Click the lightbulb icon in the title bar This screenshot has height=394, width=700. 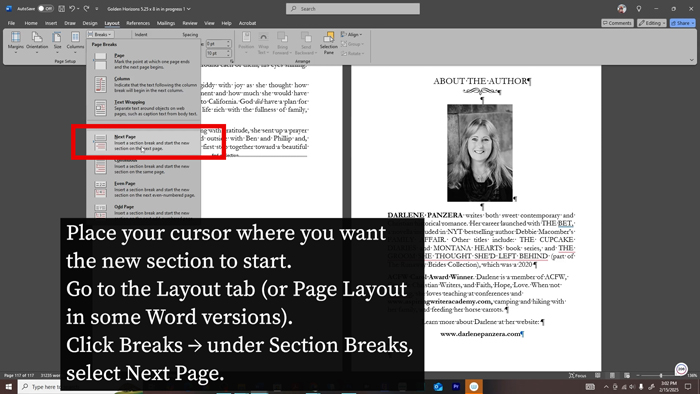(x=639, y=8)
